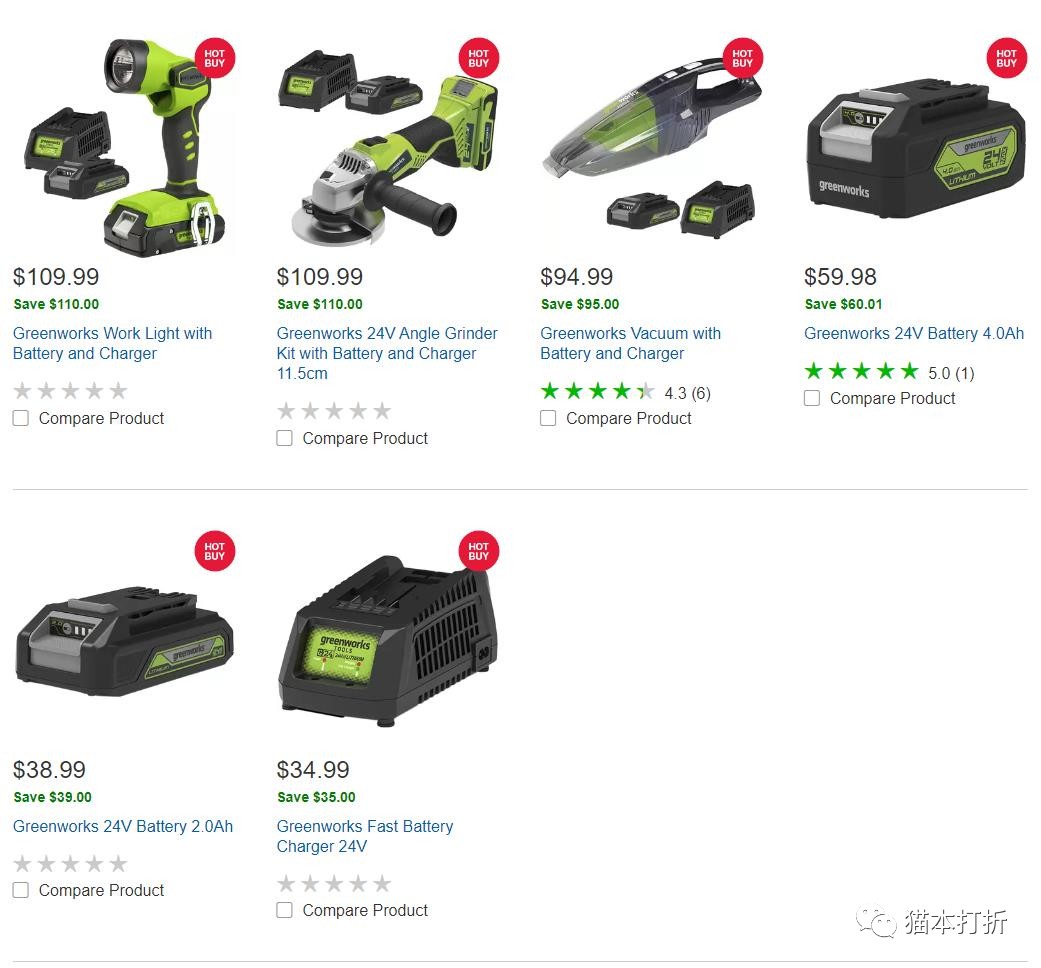Click the star rating under Work Light
Viewport: 1041px width, 968px height.
point(70,390)
